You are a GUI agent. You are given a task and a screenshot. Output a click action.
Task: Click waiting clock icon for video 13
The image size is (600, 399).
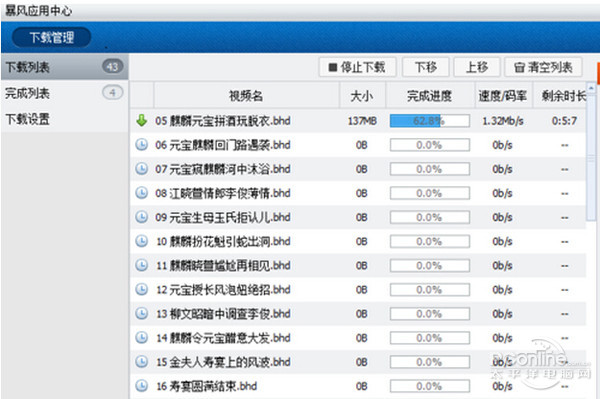(142, 313)
